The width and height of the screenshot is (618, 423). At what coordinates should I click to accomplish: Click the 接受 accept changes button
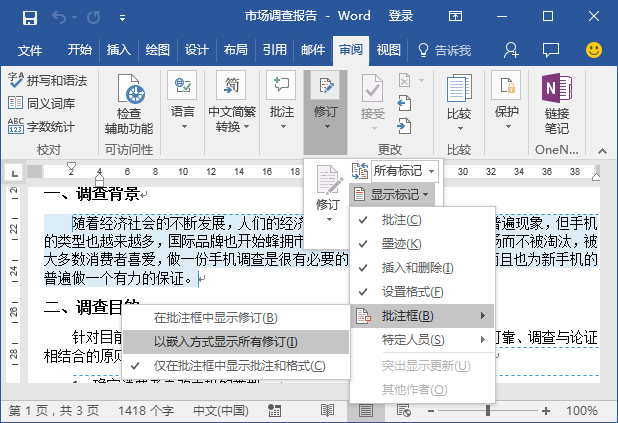(372, 103)
